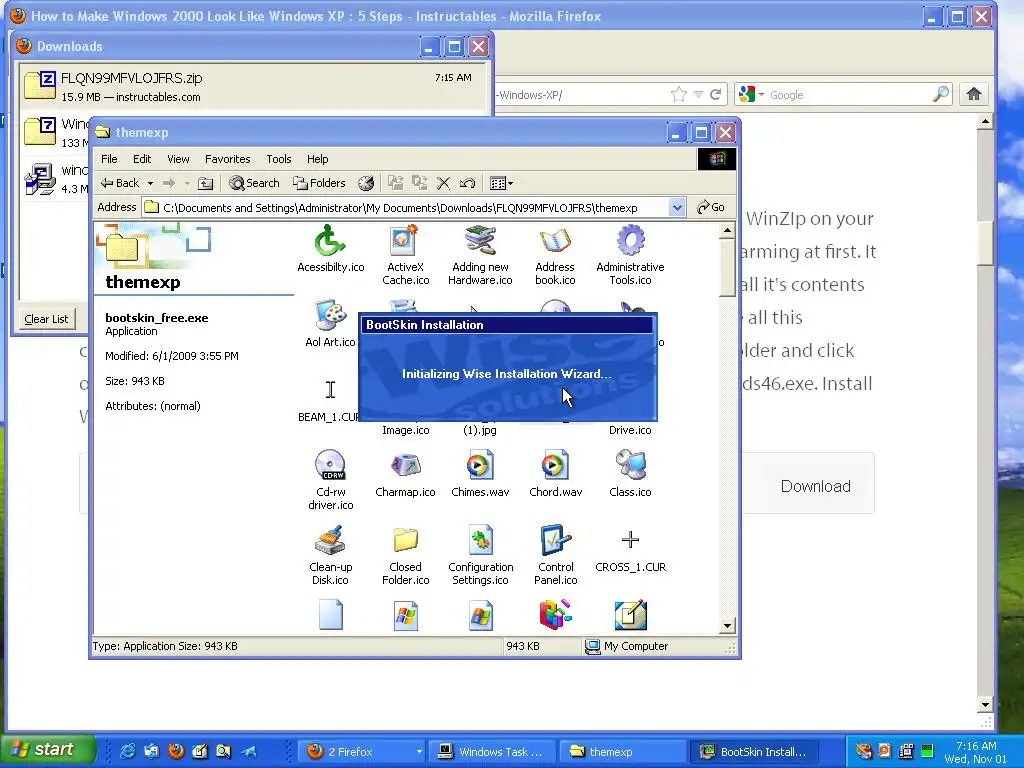
Task: Open the Views dropdown in toolbar
Action: [502, 184]
